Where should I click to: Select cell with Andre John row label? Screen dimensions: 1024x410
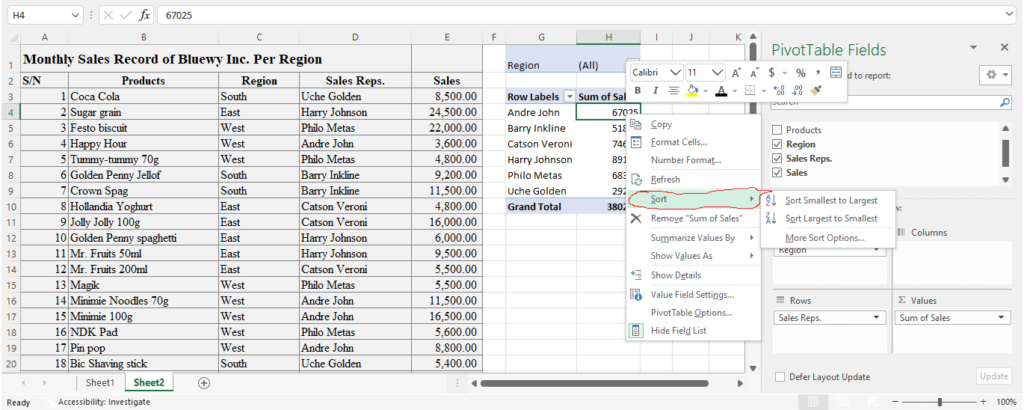point(541,112)
